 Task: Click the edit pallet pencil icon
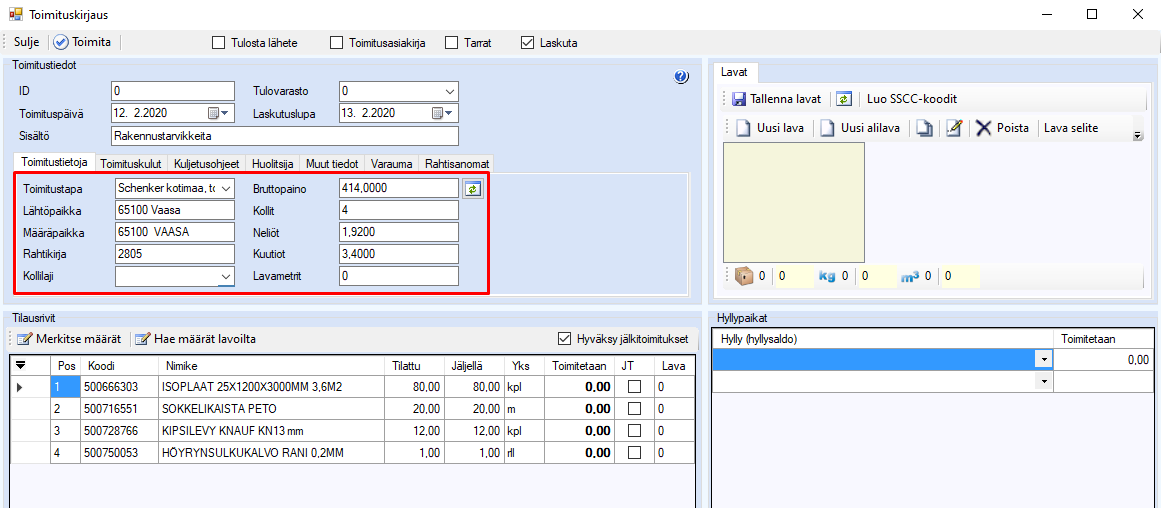click(x=954, y=128)
